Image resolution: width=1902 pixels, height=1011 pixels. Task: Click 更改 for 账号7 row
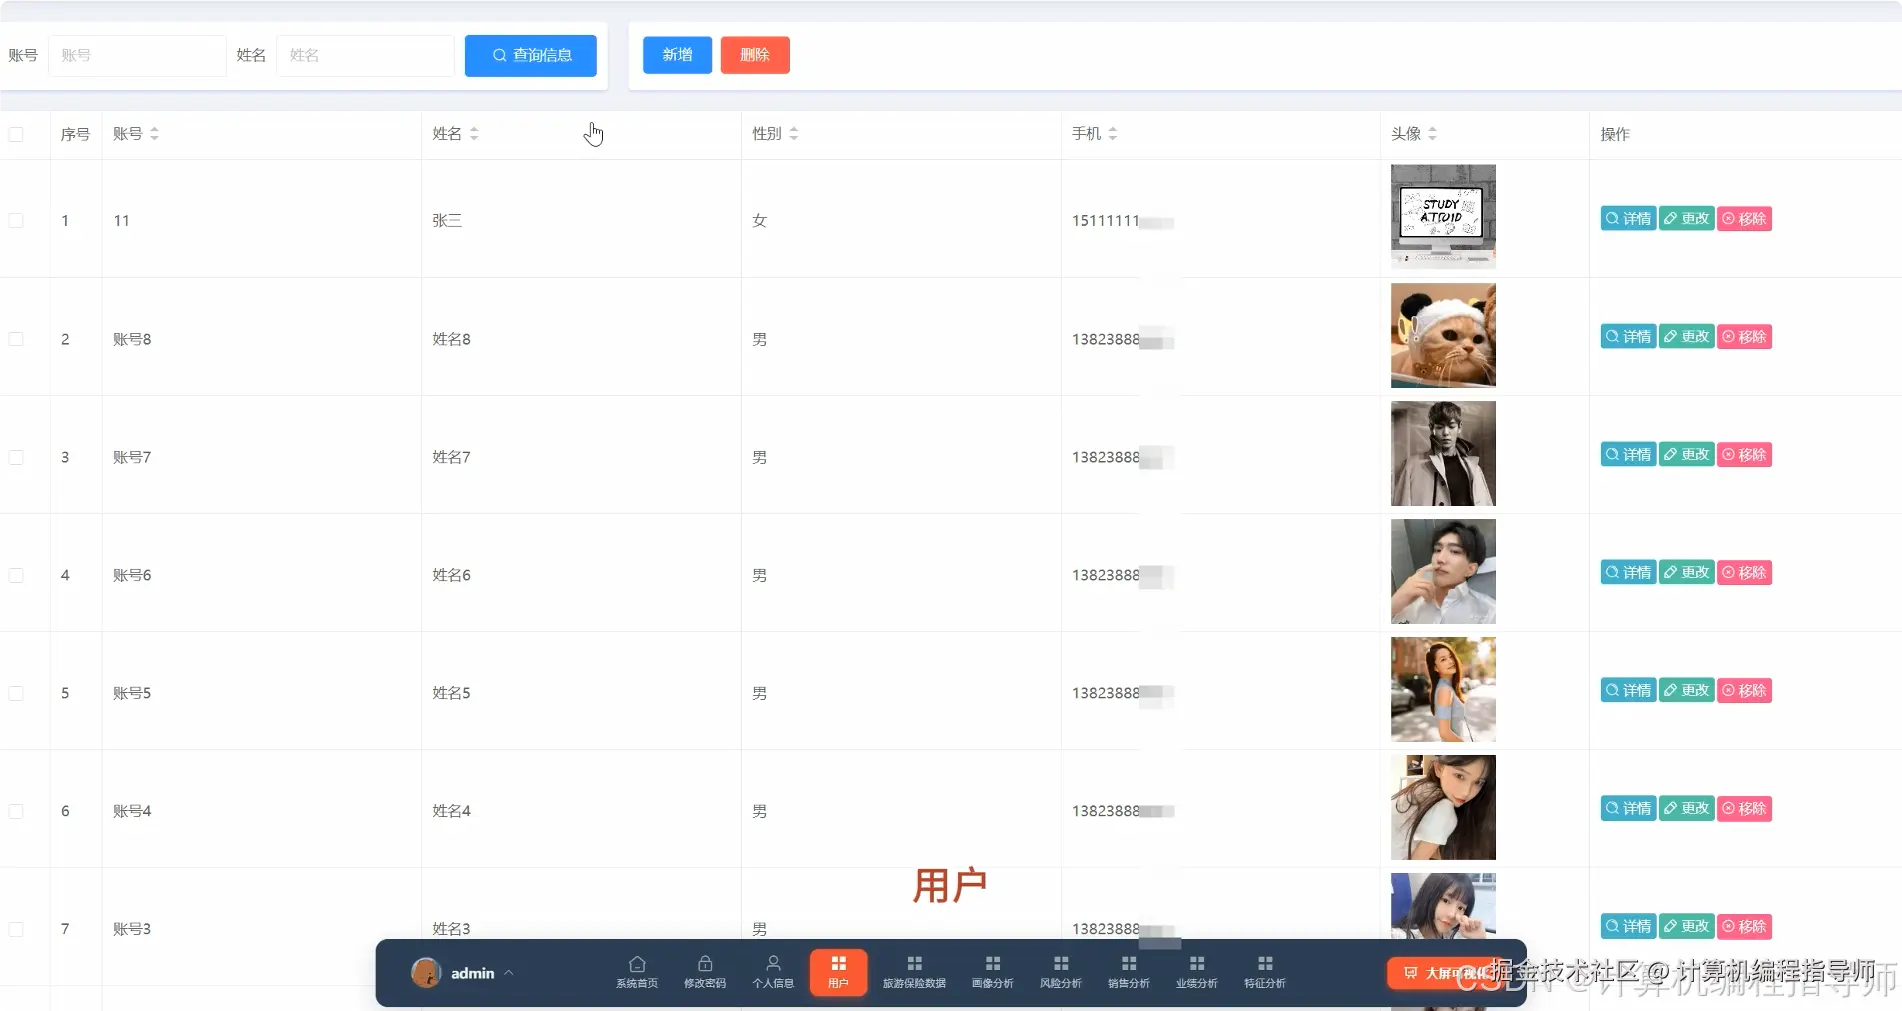[1686, 455]
